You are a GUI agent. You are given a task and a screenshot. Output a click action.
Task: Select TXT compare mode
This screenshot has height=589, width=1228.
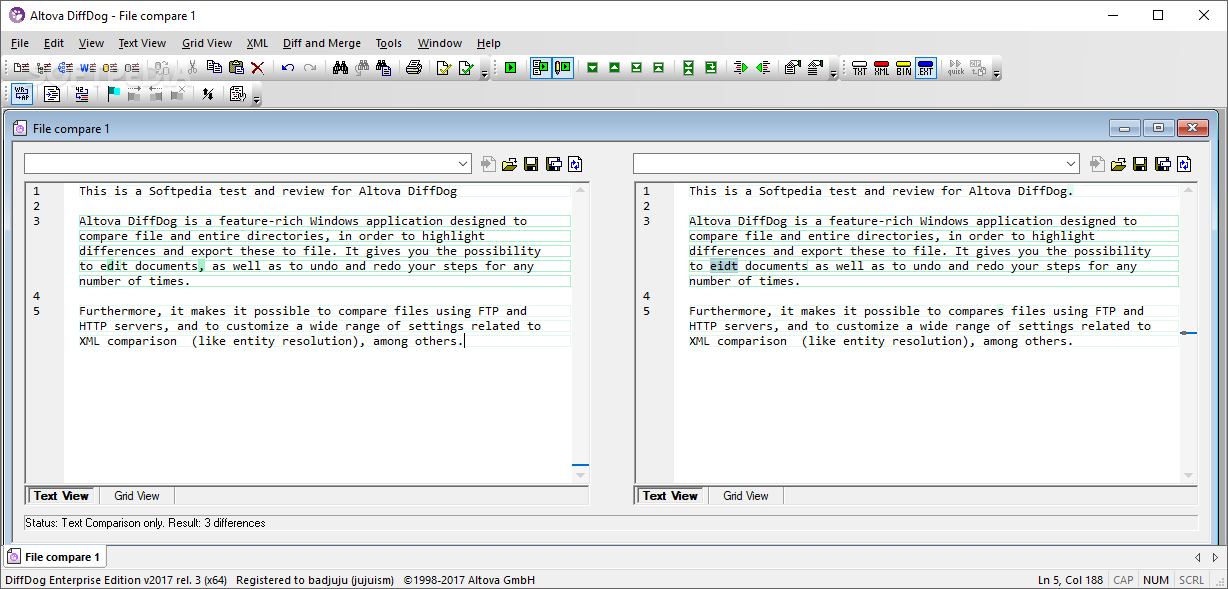pyautogui.click(x=860, y=68)
